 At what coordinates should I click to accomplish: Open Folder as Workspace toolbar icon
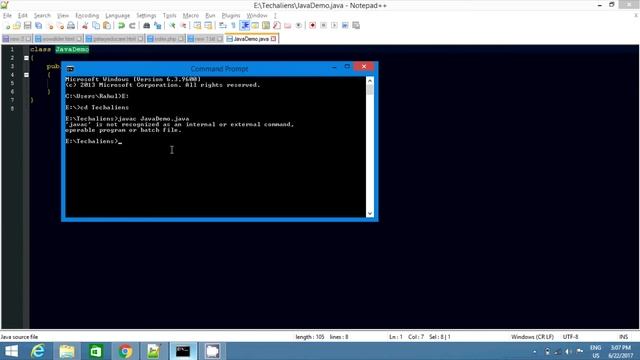point(288,26)
